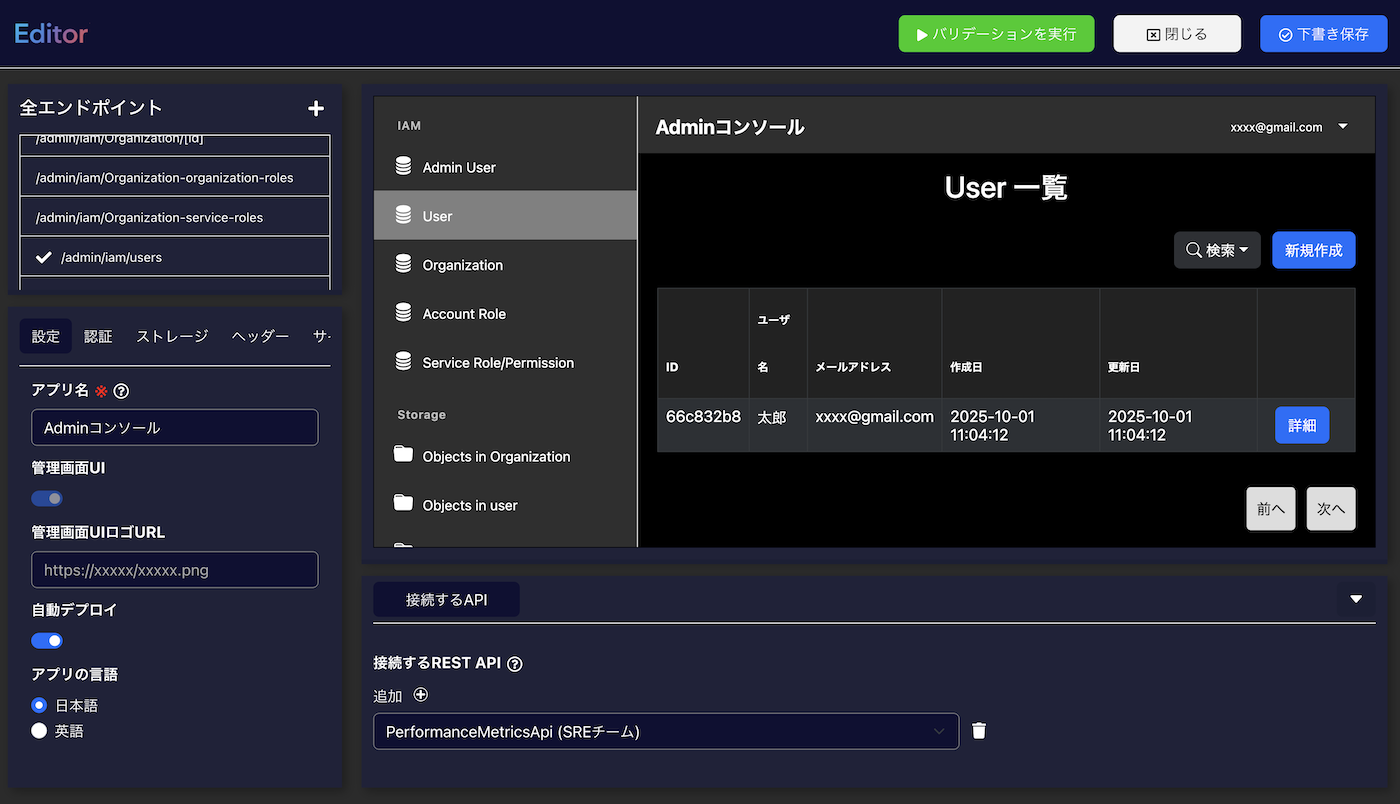Click the database icon next to Account Role

[x=403, y=314]
